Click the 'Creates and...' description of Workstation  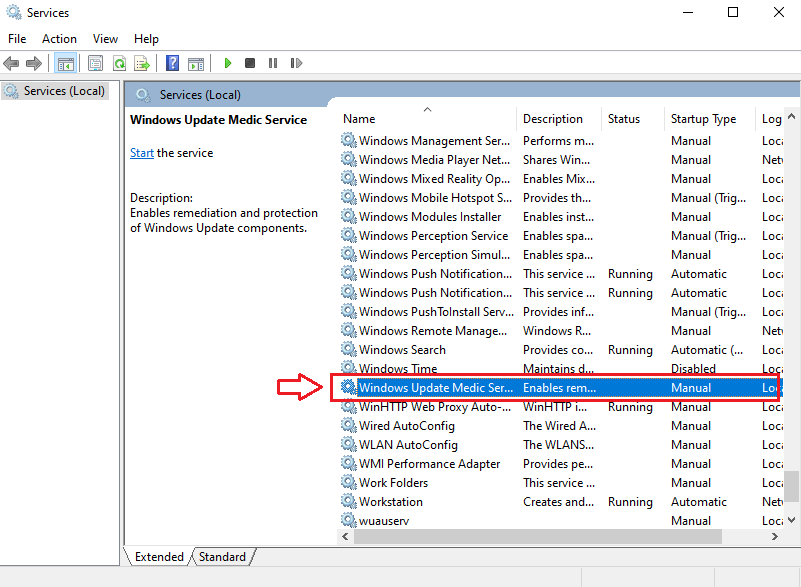[x=558, y=502]
